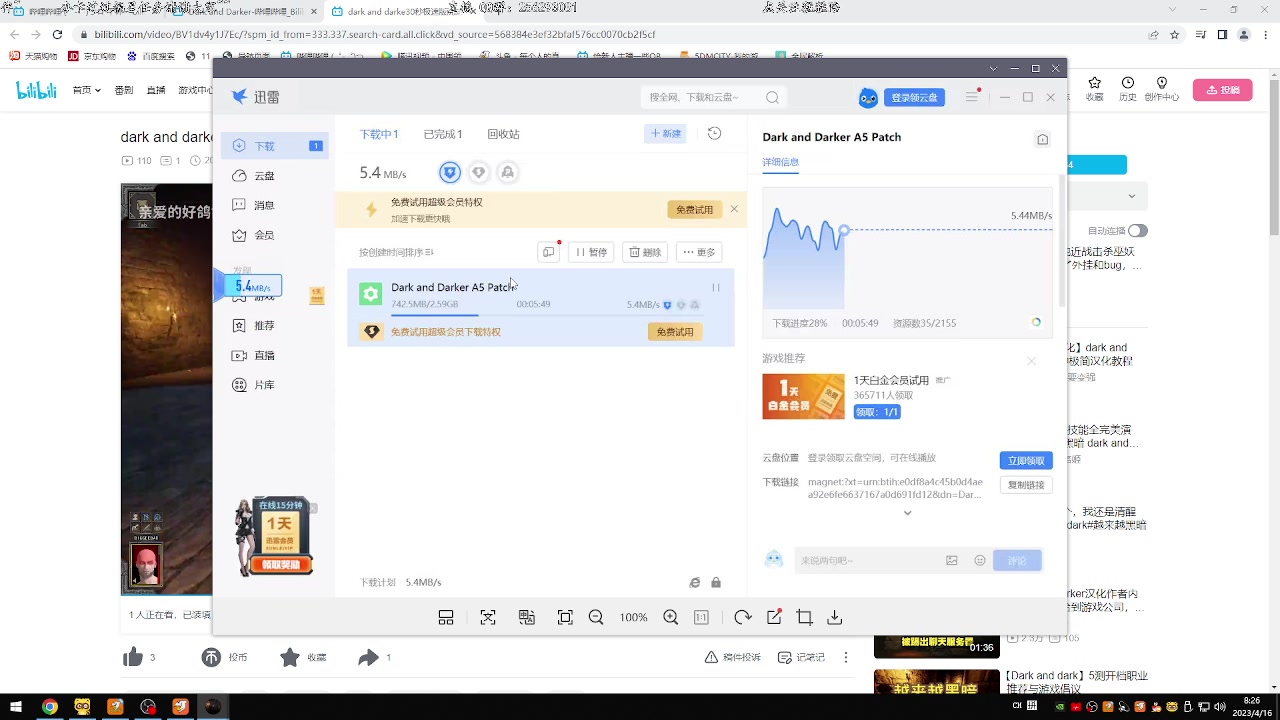Viewport: 1280px width, 720px height.
Task: Toggle the rocket acceleration icon
Action: coord(508,173)
